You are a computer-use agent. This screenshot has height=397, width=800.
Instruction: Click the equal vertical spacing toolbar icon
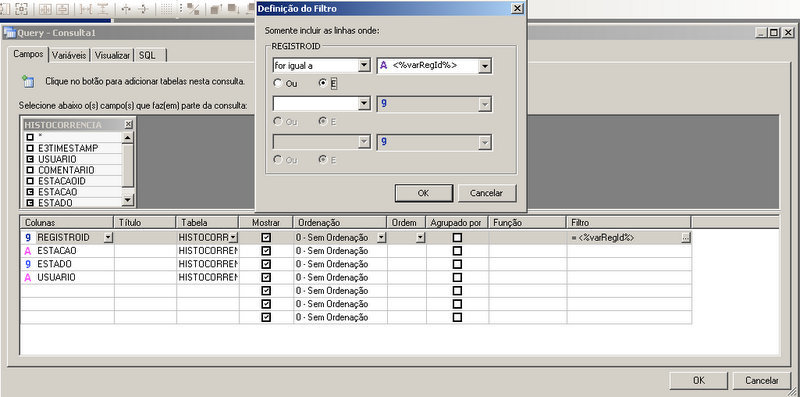[x=103, y=8]
